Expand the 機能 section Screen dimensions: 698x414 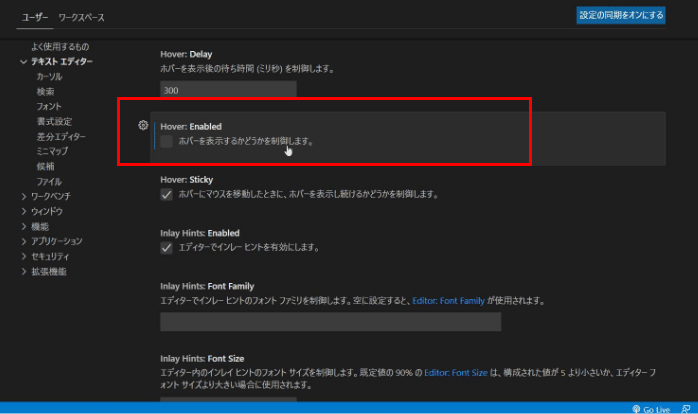point(24,226)
